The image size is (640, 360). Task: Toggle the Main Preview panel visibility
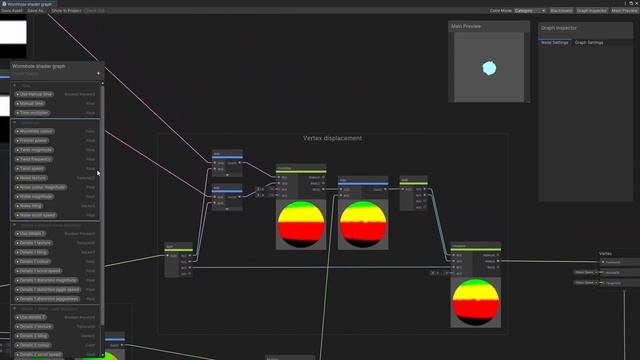click(x=624, y=11)
